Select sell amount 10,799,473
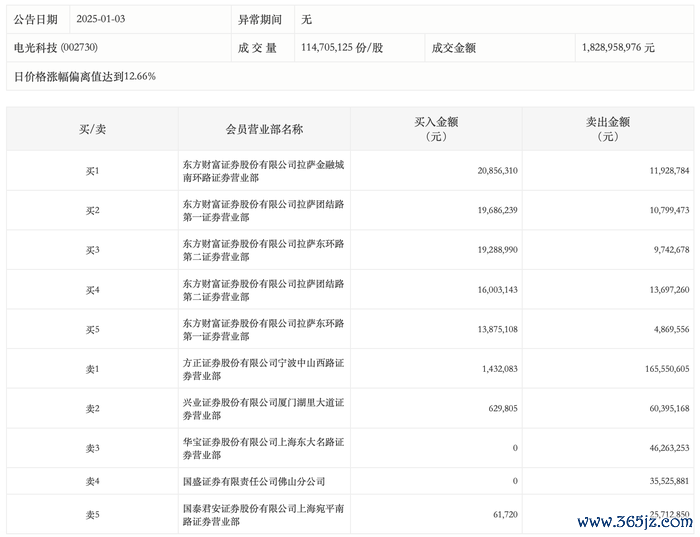Viewport: 700px width, 537px height. pyautogui.click(x=669, y=210)
